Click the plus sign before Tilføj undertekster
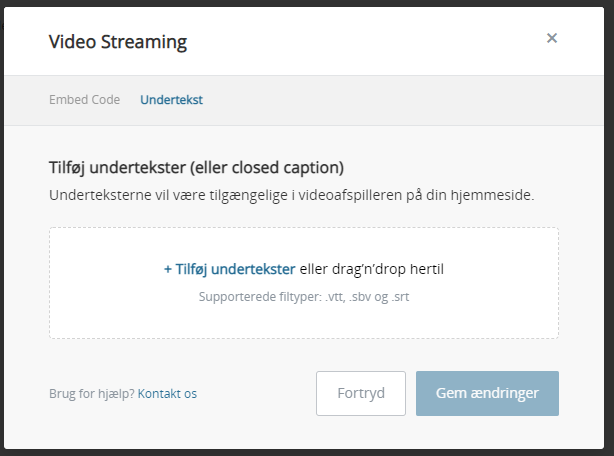Screen dimensions: 614x456 pos(168,269)
